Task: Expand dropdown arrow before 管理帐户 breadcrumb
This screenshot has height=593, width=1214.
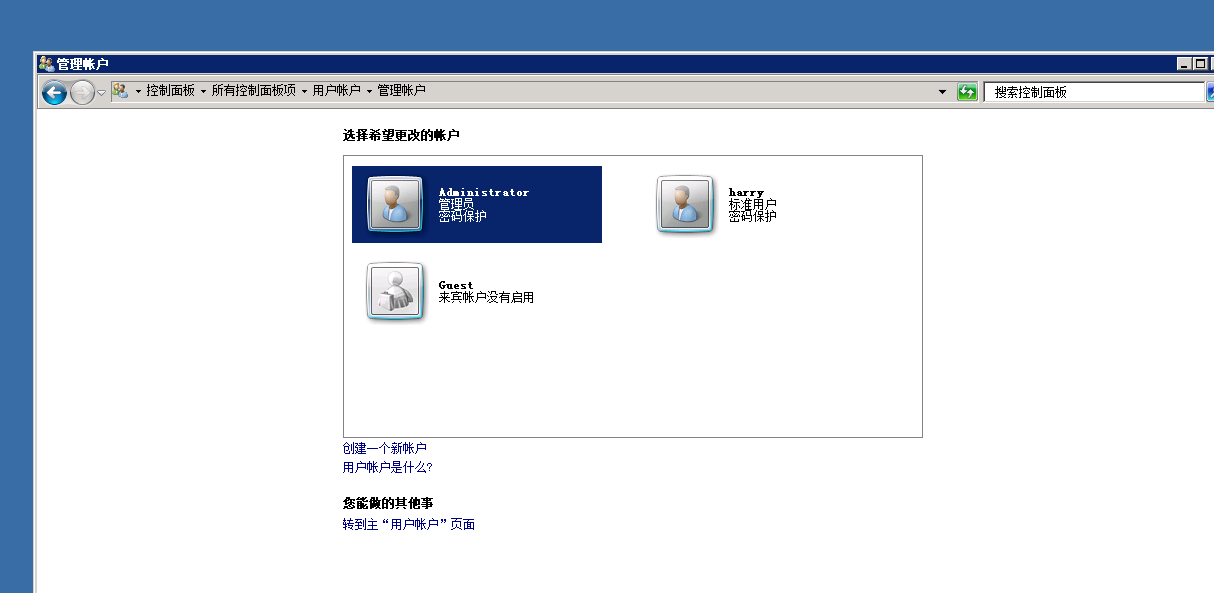Action: (369, 91)
